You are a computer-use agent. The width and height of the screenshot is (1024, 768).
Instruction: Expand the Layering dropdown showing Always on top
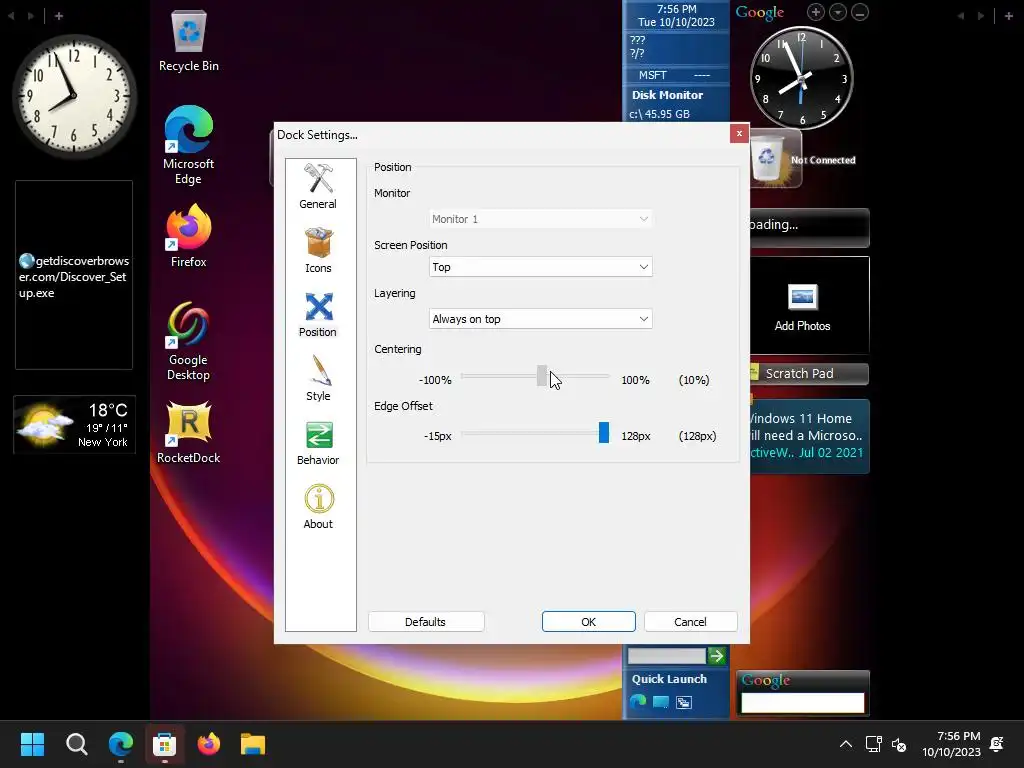coord(540,319)
